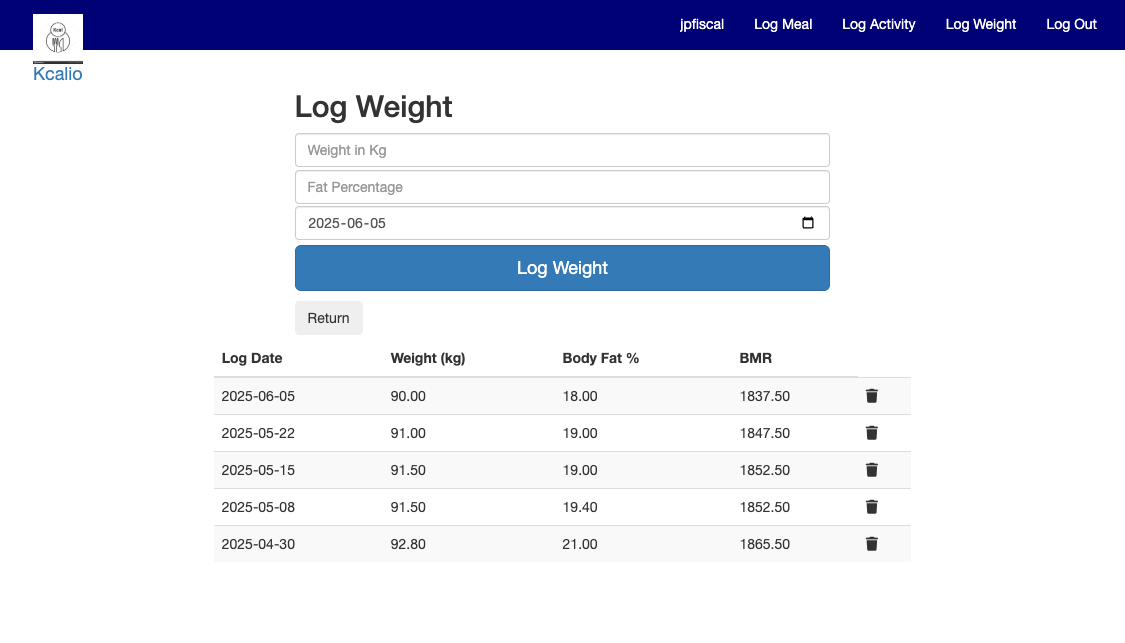The width and height of the screenshot is (1125, 643).
Task: Click the Log Weight page heading
Action: 374,107
